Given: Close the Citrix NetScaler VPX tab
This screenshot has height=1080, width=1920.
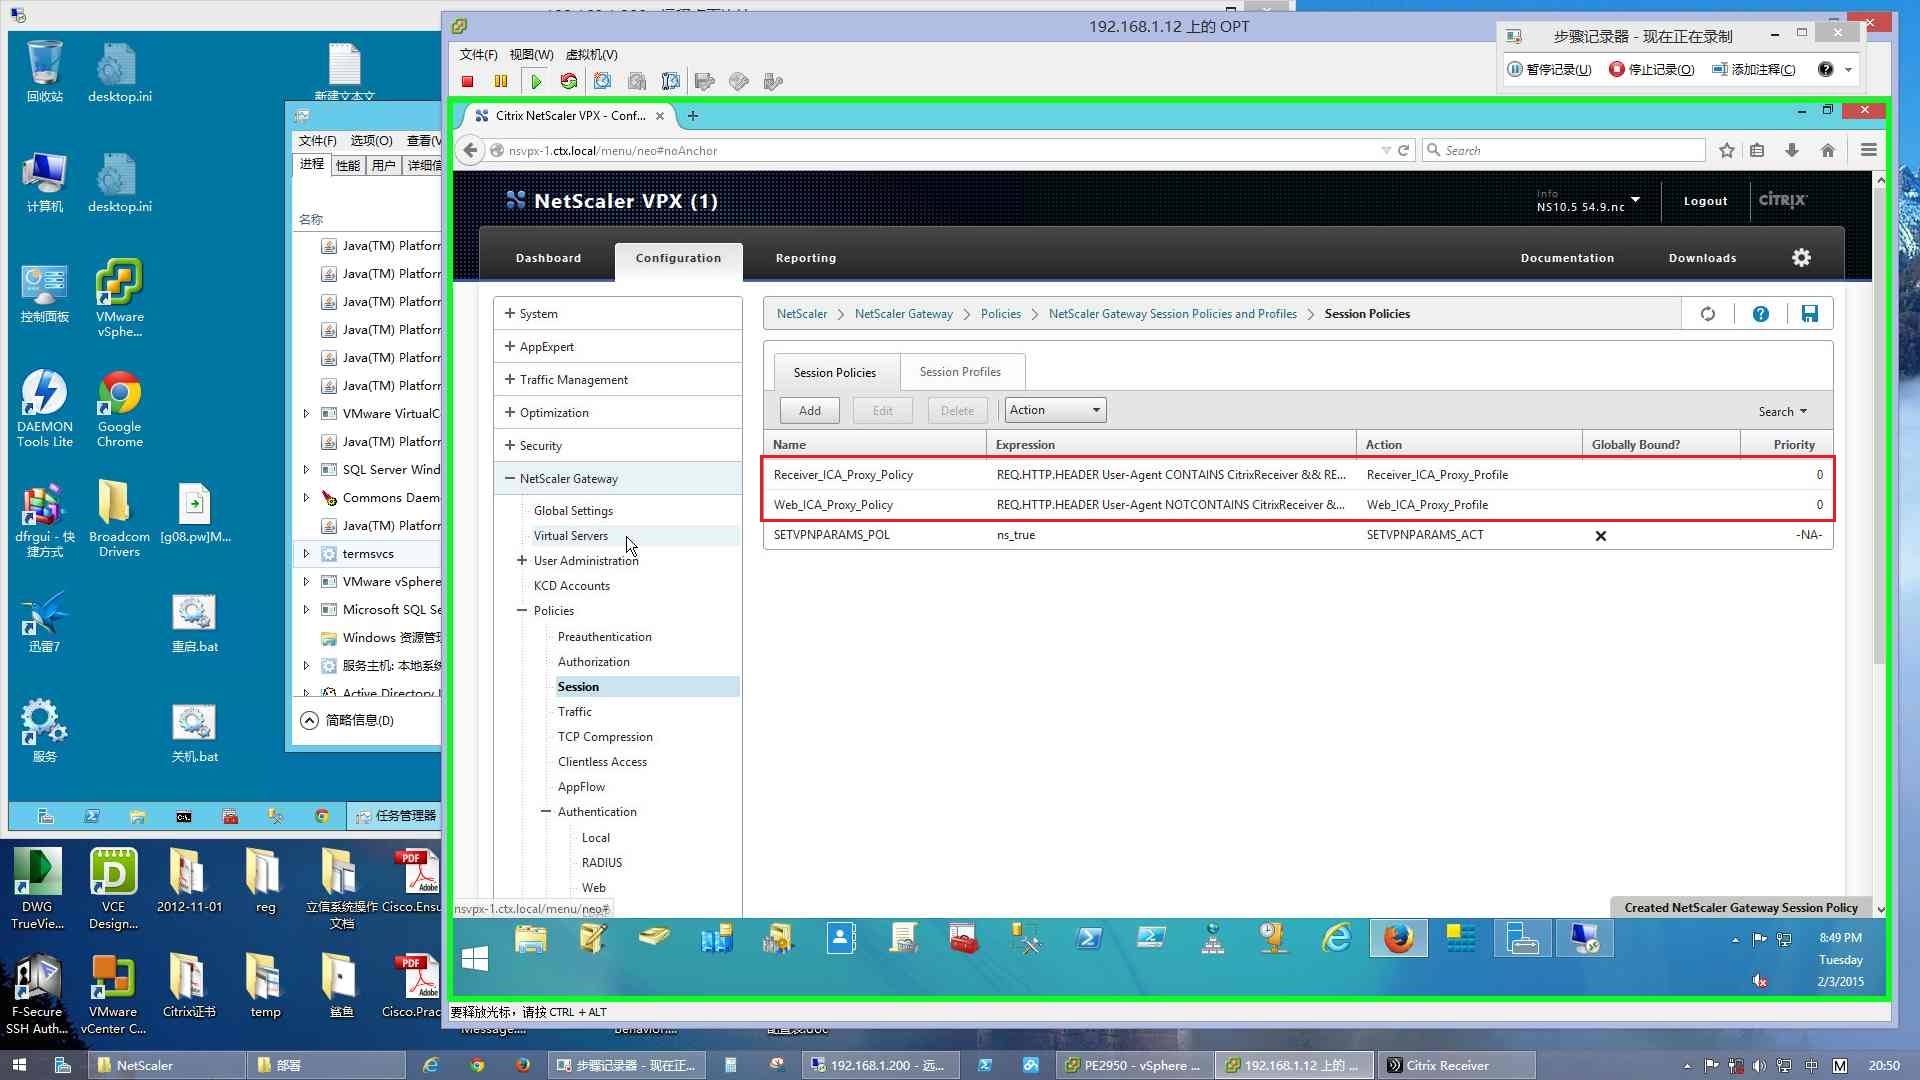Looking at the screenshot, I should [x=660, y=116].
